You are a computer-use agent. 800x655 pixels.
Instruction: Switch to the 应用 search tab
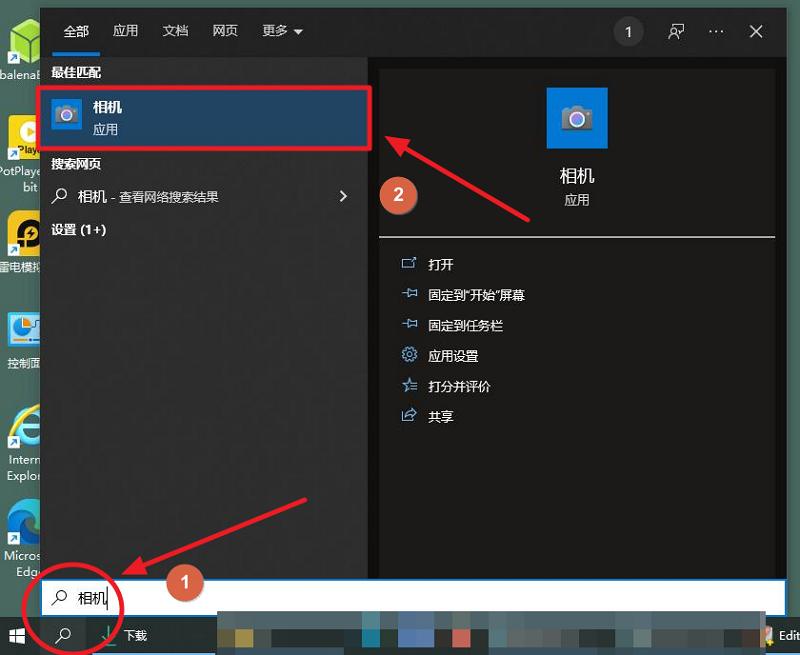(125, 31)
